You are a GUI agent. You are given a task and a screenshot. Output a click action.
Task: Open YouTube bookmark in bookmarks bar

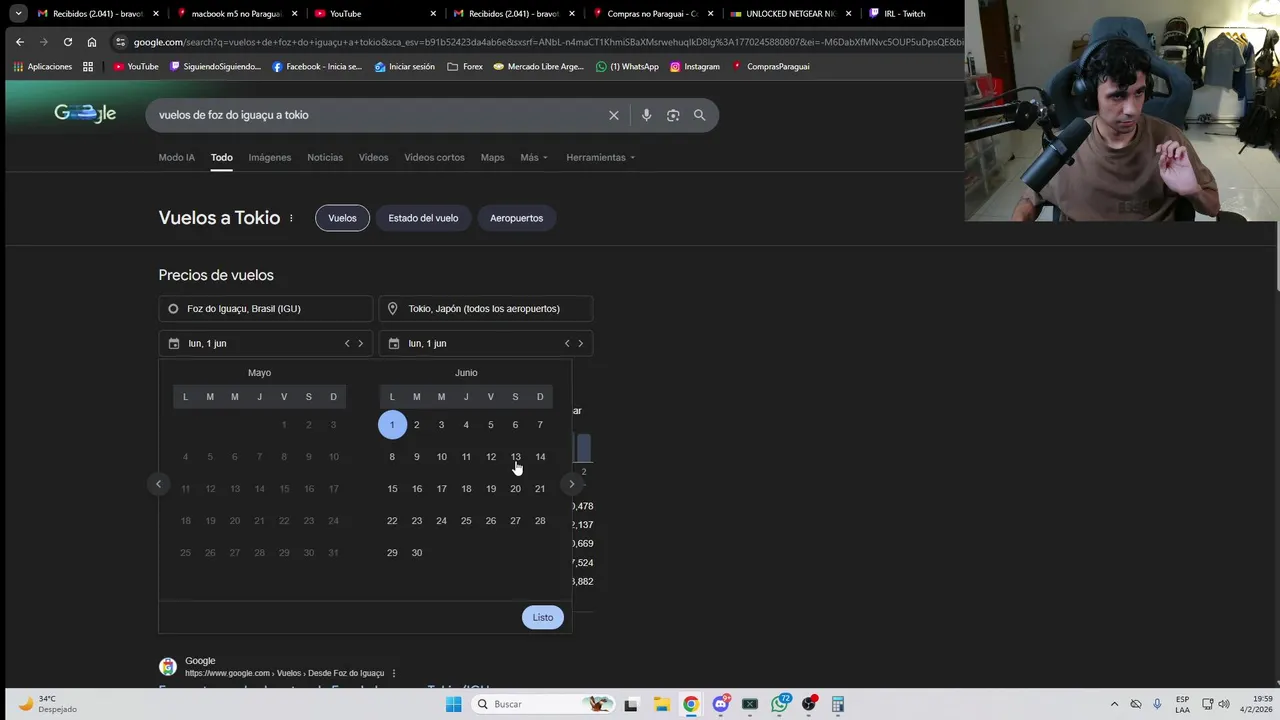(136, 67)
